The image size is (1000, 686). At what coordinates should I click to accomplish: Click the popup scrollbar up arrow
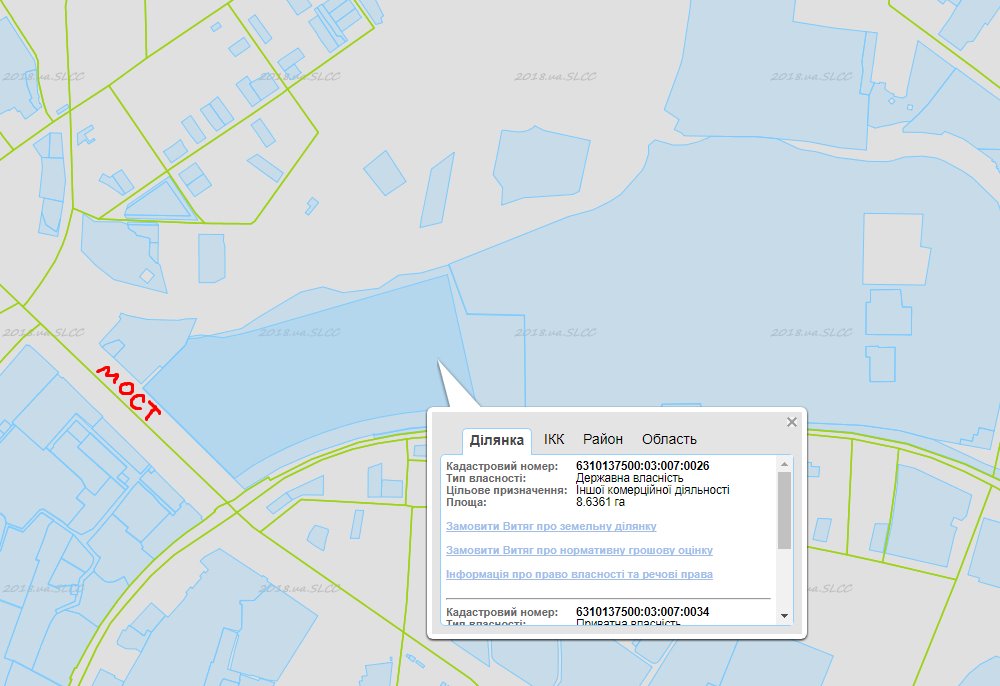(x=784, y=465)
